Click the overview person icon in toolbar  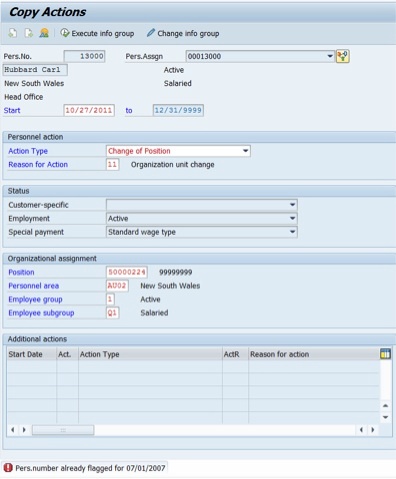(x=44, y=33)
